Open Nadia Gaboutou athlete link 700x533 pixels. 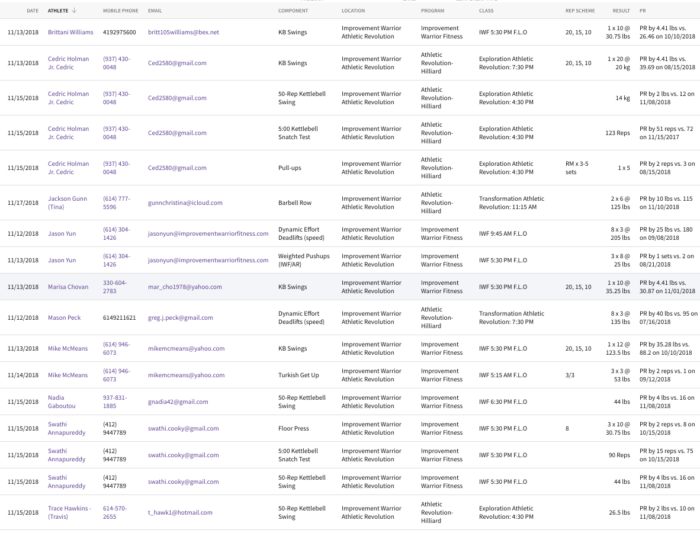point(62,402)
